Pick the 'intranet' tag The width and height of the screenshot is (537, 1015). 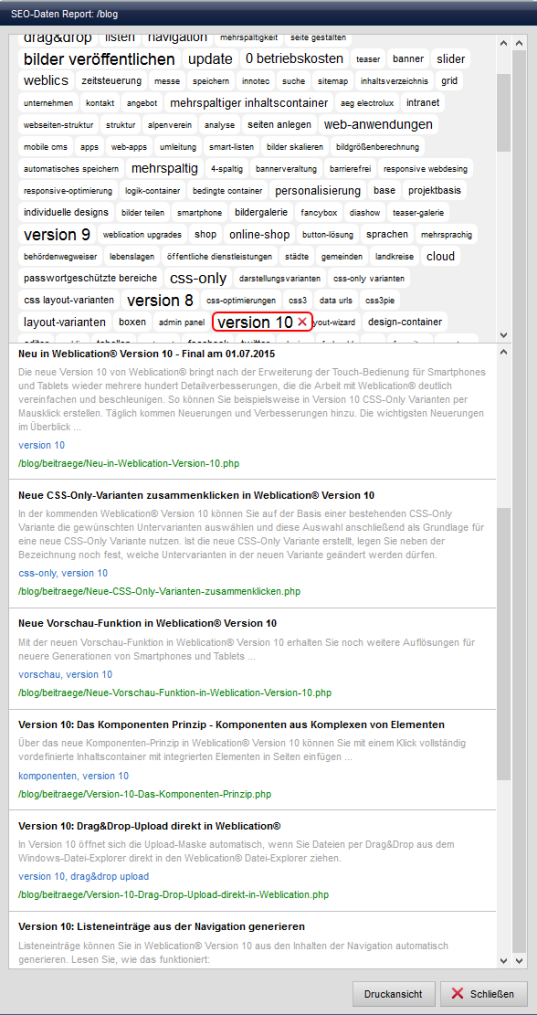pos(423,103)
